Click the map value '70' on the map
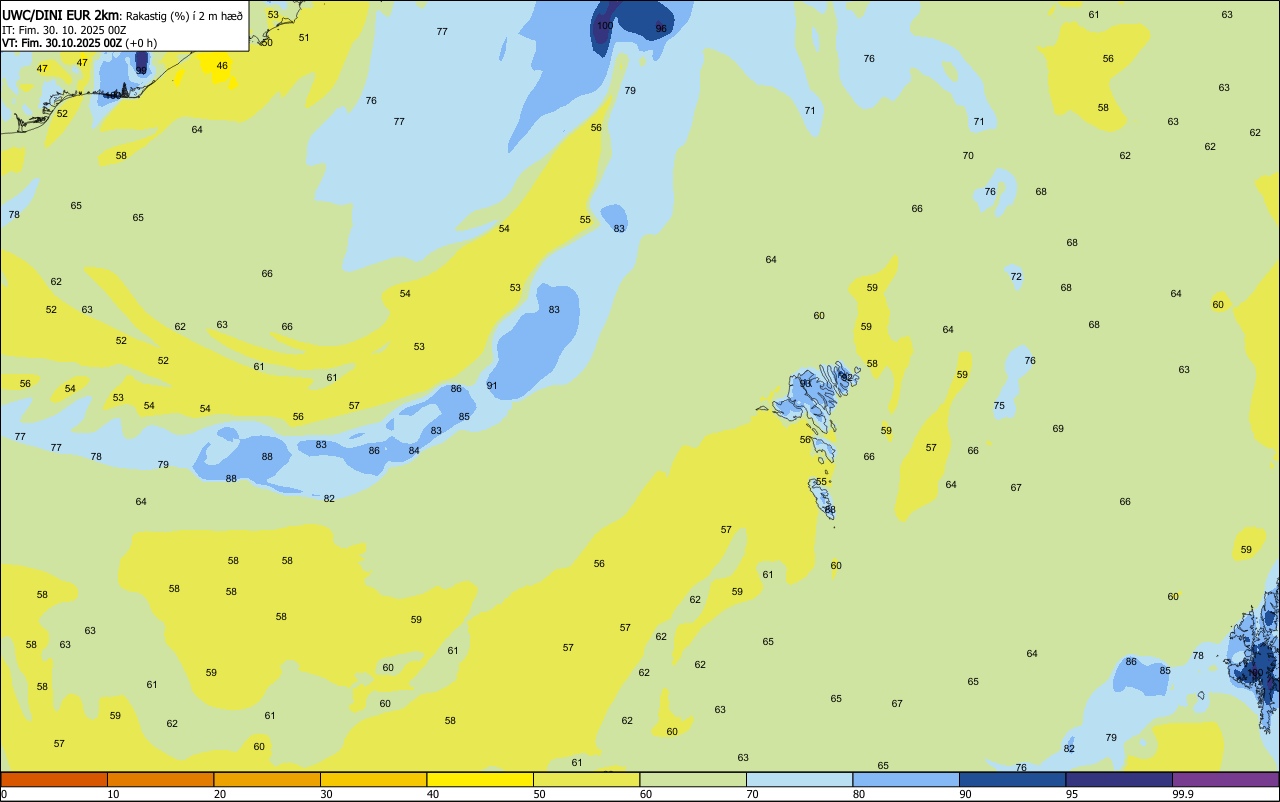Image resolution: width=1280 pixels, height=802 pixels. point(968,156)
